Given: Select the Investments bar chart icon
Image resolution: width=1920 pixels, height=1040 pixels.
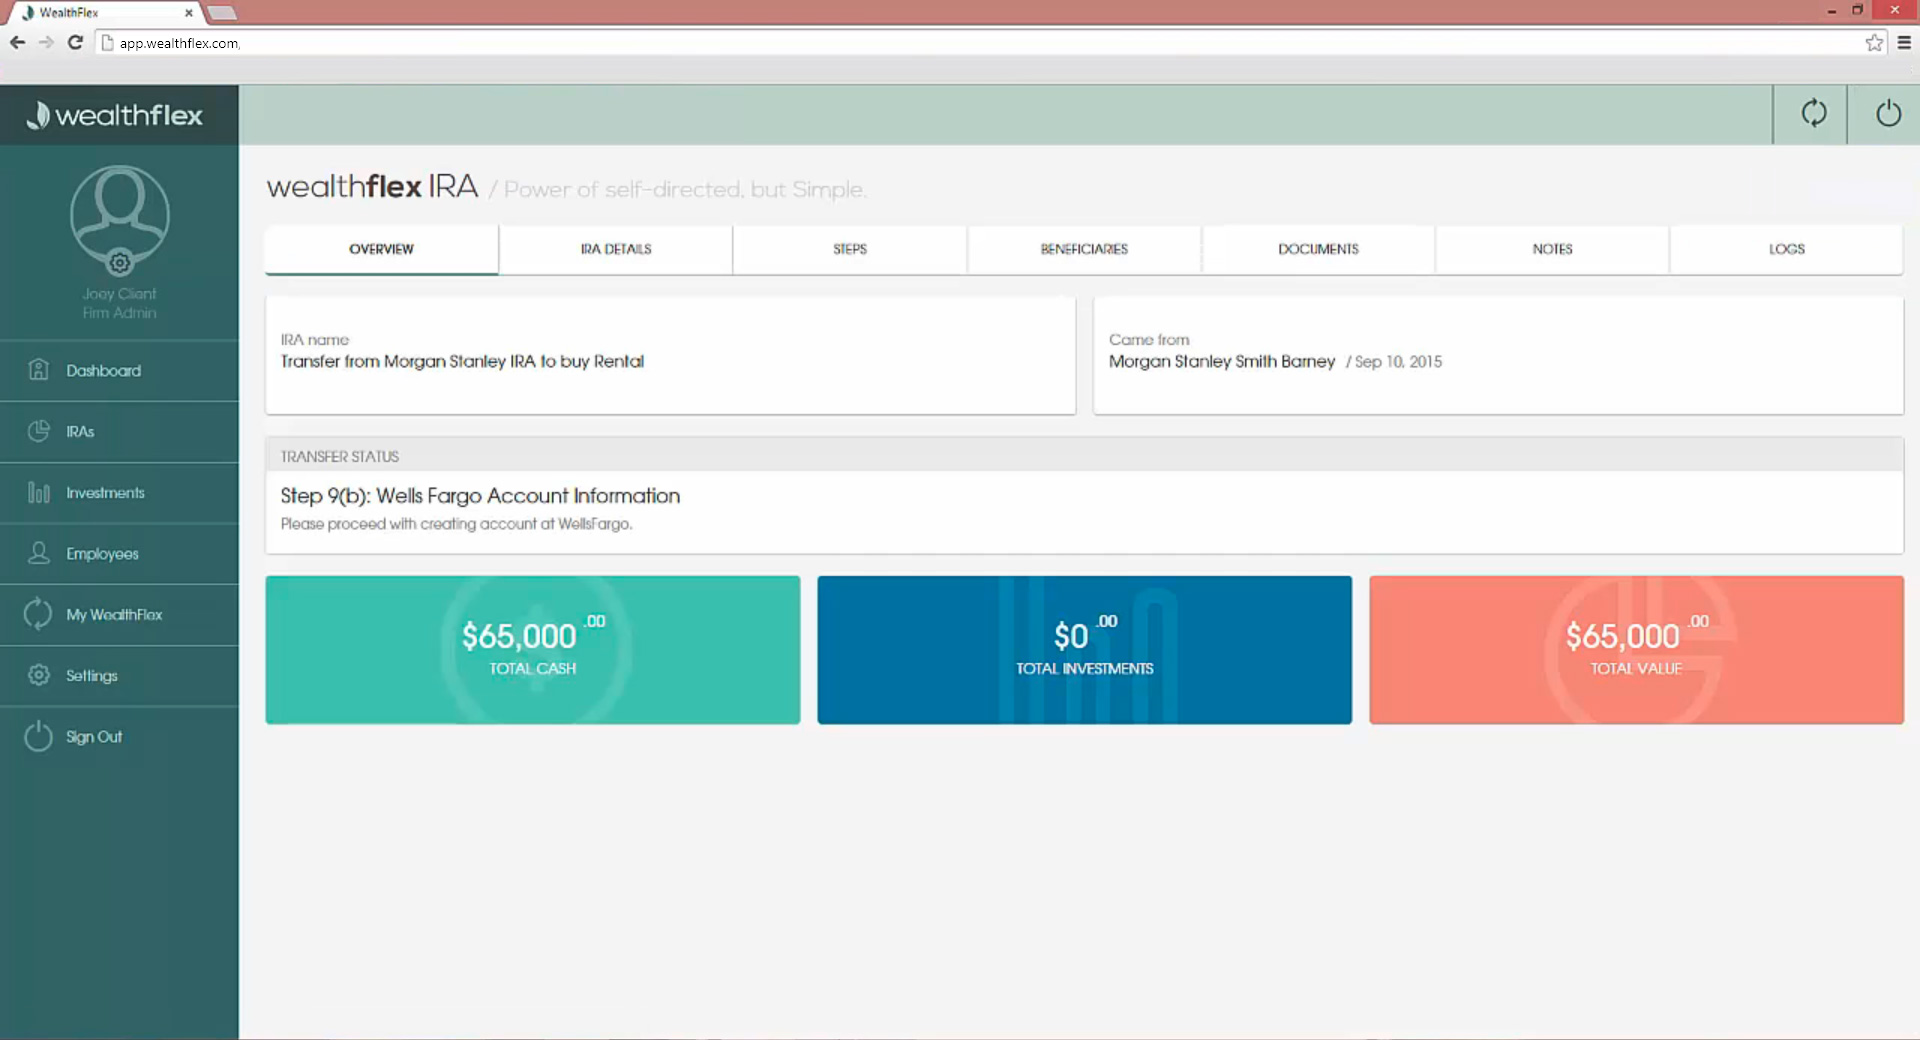Looking at the screenshot, I should pyautogui.click(x=39, y=492).
